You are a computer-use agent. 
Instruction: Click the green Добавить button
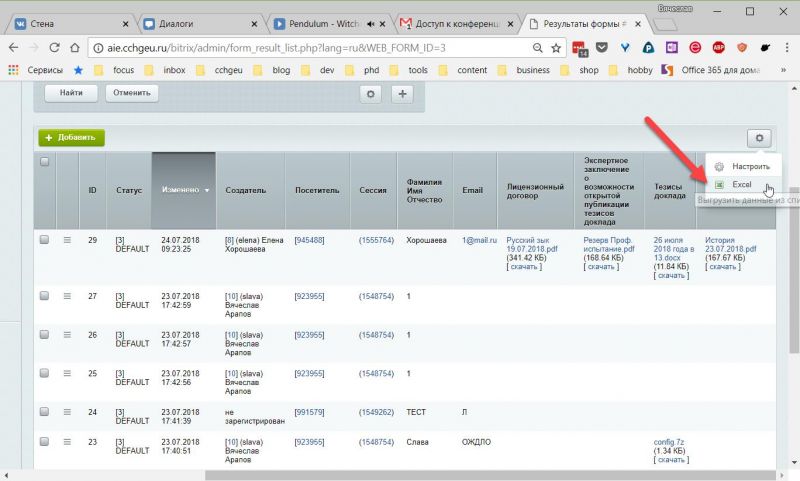click(70, 138)
